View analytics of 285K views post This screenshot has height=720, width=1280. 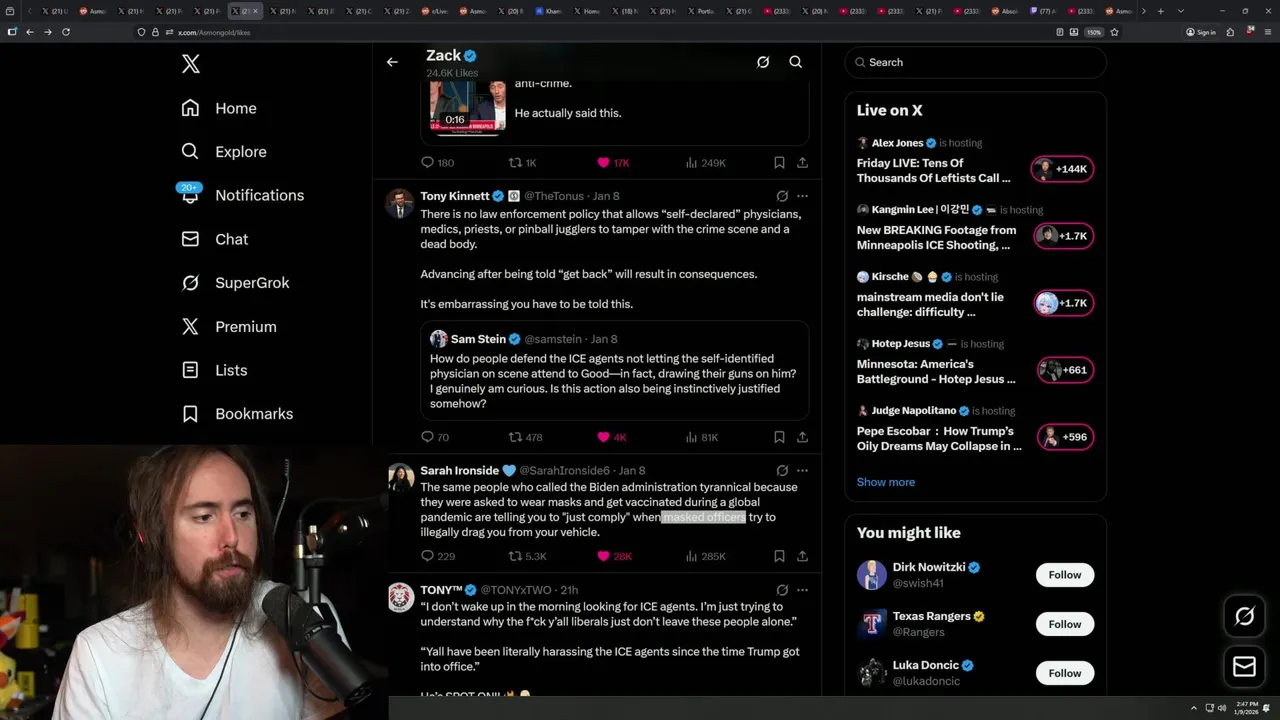click(x=706, y=556)
